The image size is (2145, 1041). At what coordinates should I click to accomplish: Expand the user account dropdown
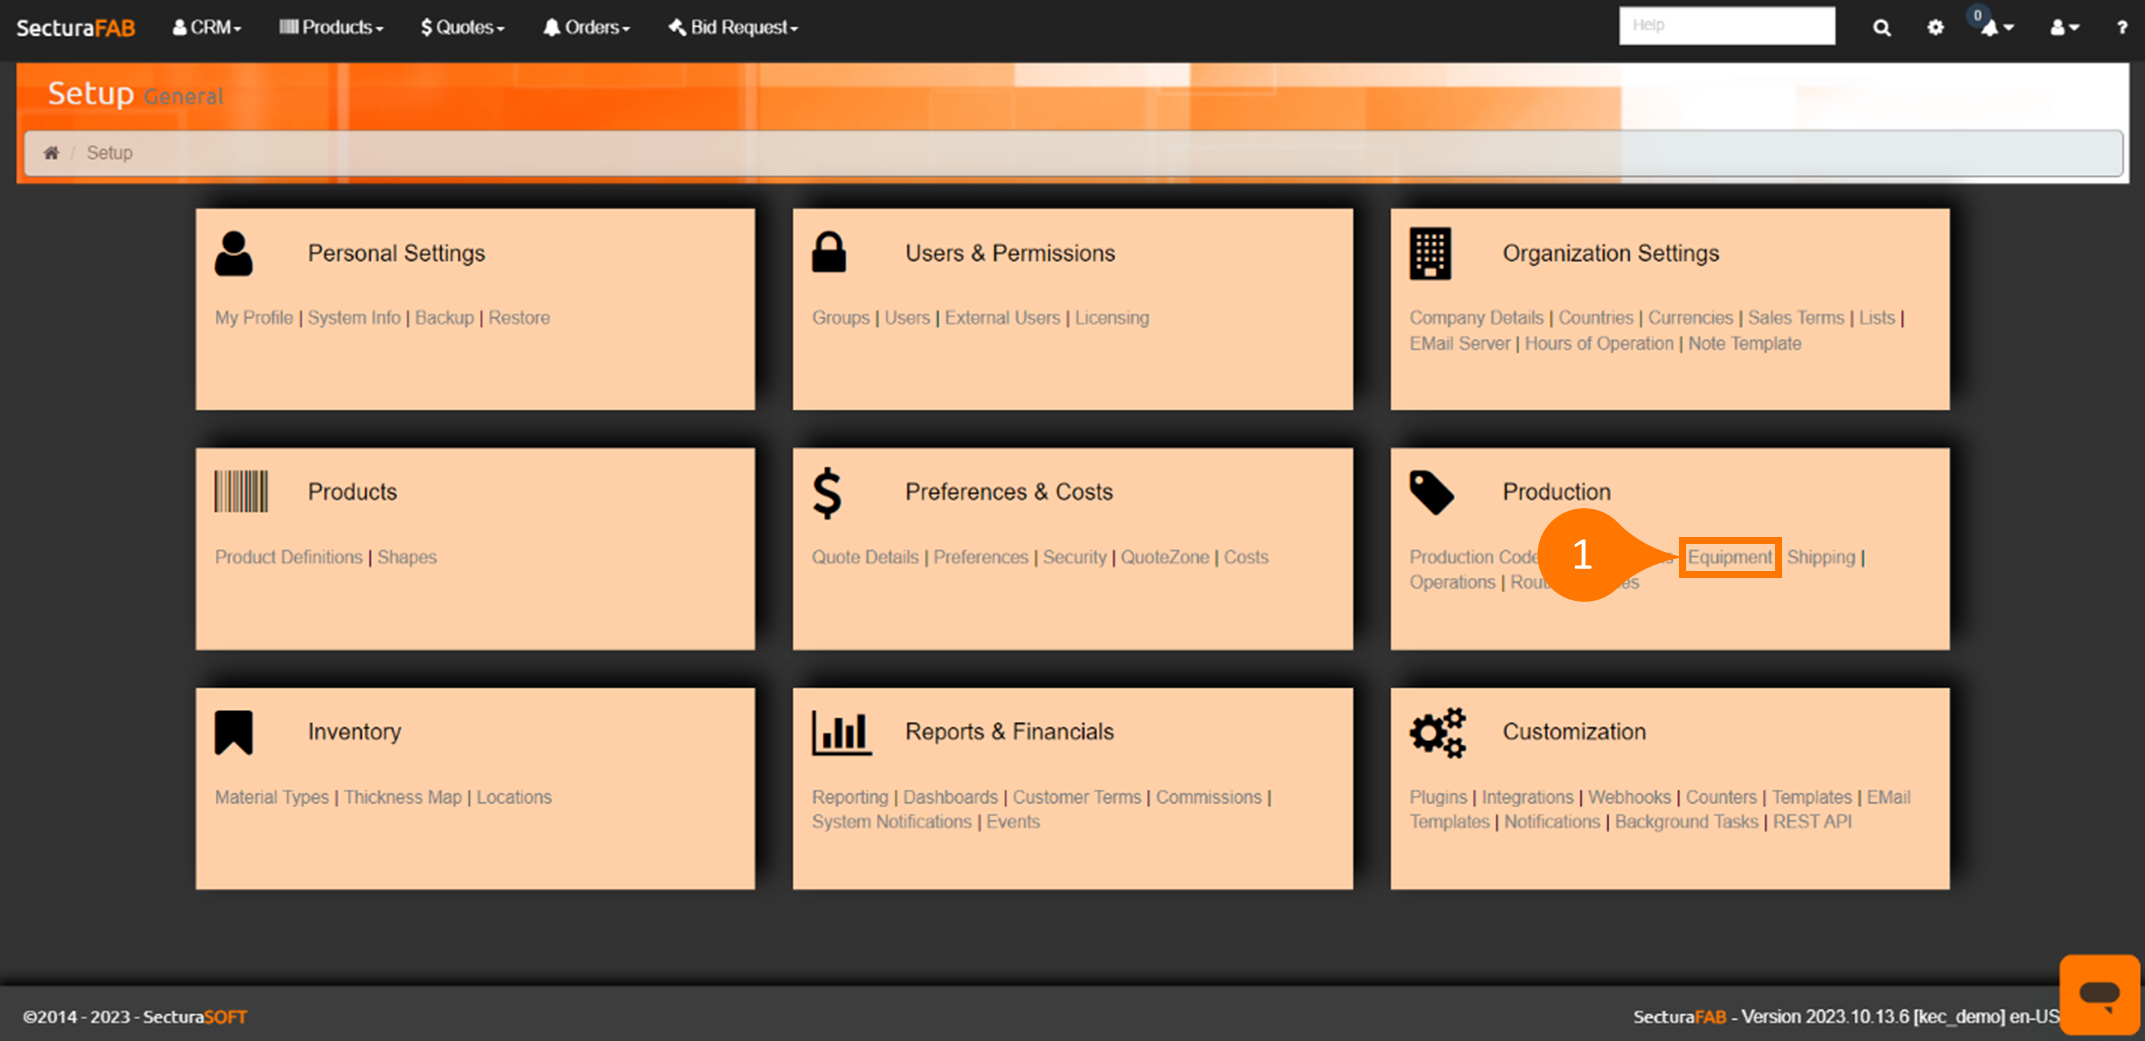click(x=2064, y=28)
